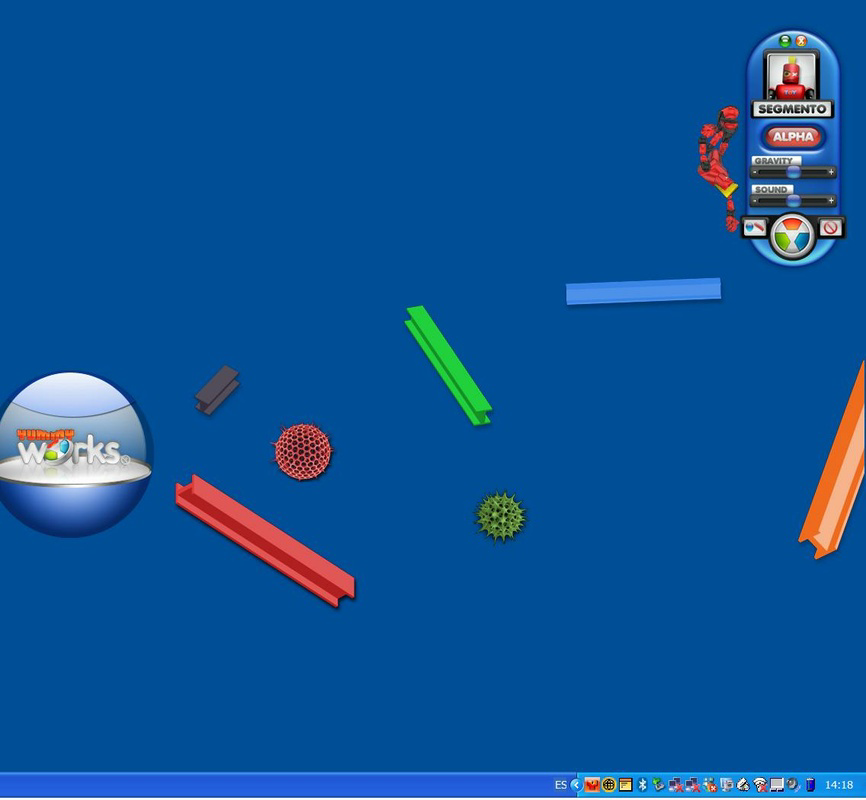
Task: Click the blue beam near the top
Action: click(643, 291)
